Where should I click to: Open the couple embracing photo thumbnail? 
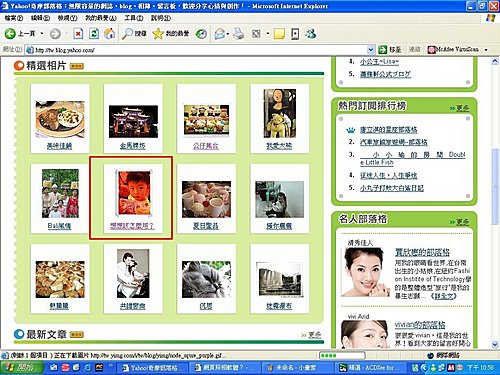[133, 273]
